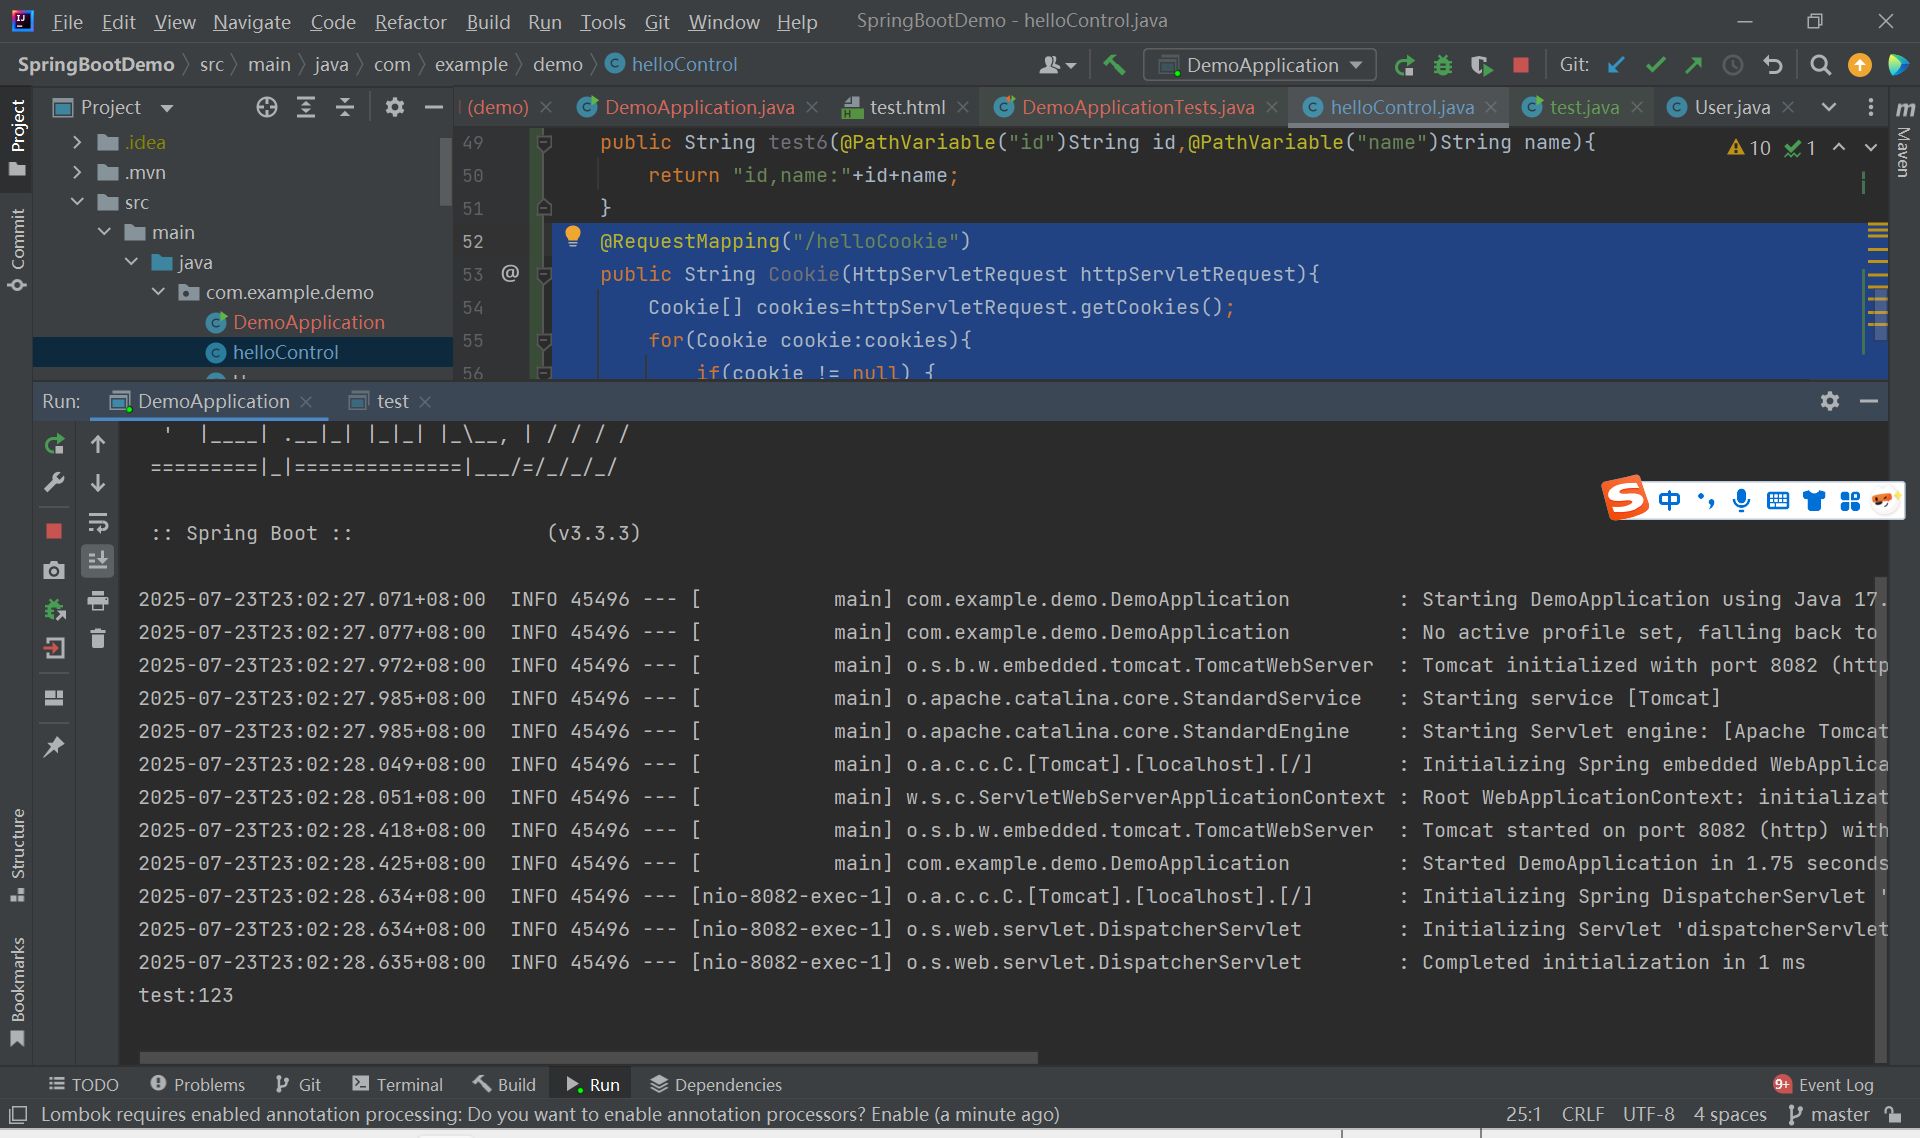
Task: Toggle Sogou soft keyboard
Action: coord(1777,500)
